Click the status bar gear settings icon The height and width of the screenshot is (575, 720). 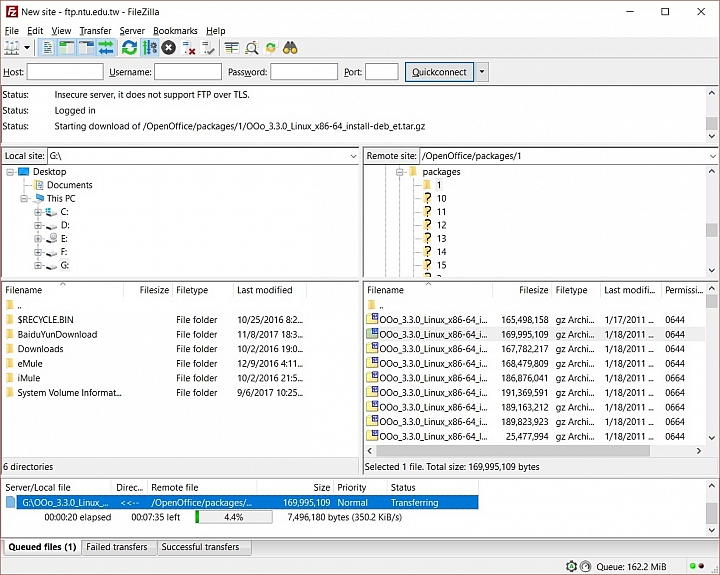(571, 566)
